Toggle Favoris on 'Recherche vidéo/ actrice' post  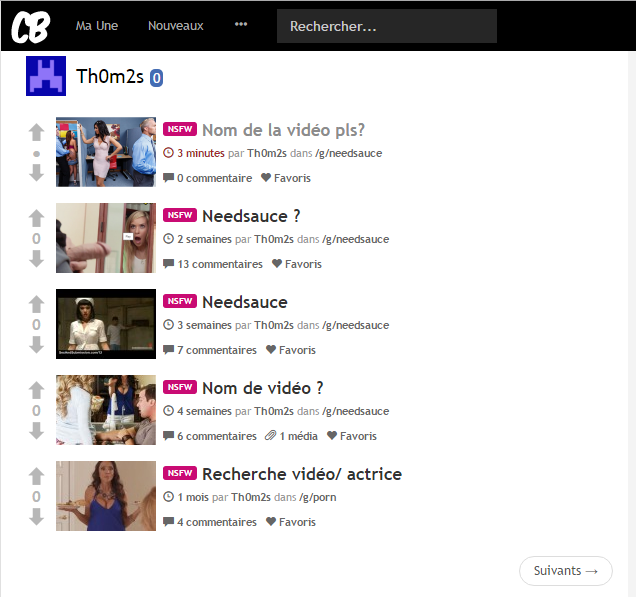[x=290, y=522]
